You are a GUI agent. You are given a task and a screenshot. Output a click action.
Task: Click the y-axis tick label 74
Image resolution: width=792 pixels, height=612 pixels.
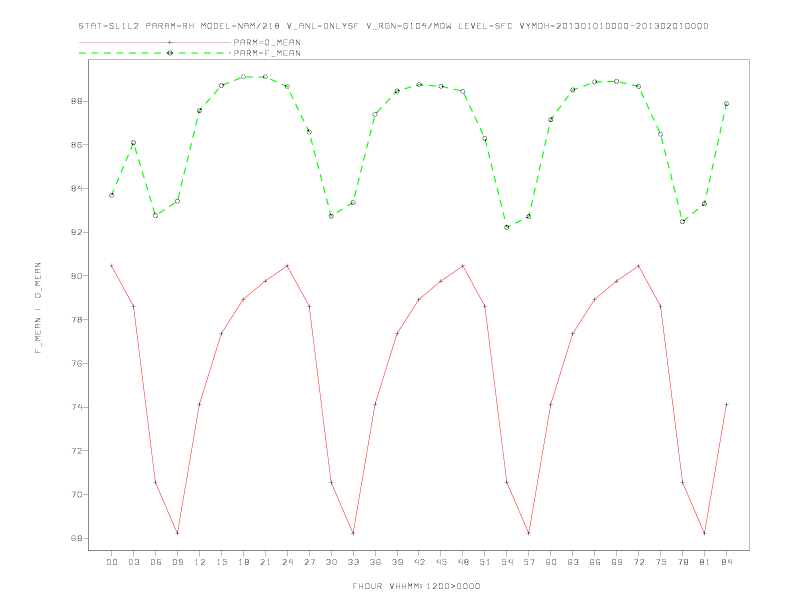click(76, 407)
